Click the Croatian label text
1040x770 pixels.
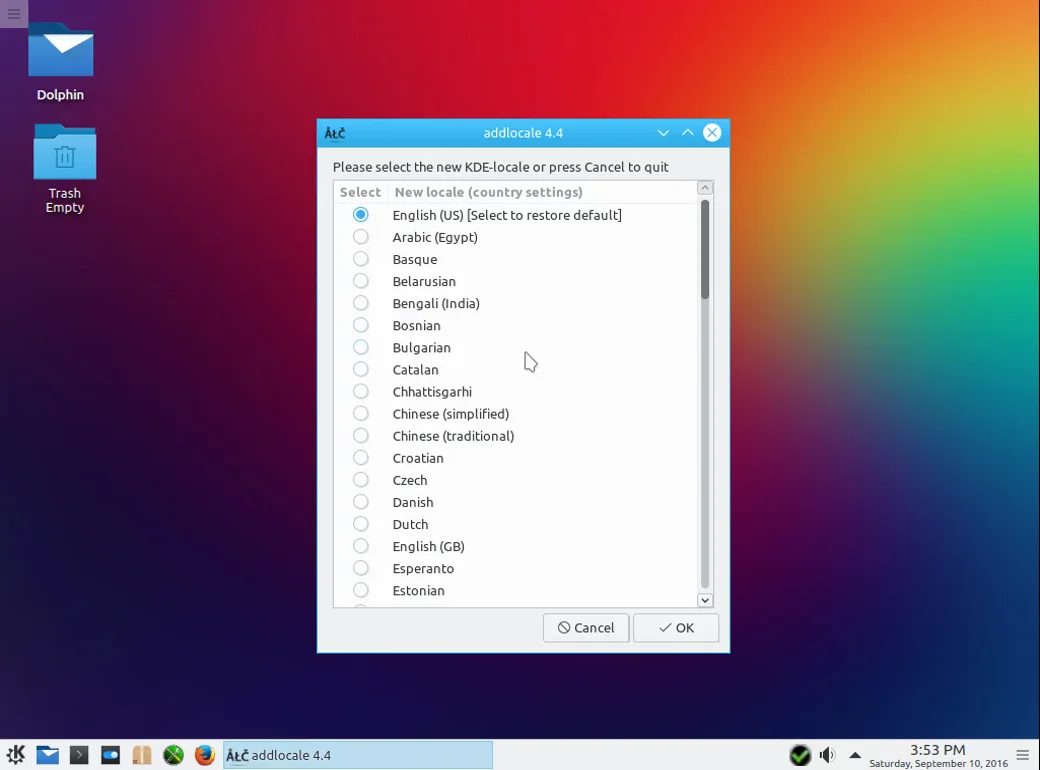tap(418, 458)
